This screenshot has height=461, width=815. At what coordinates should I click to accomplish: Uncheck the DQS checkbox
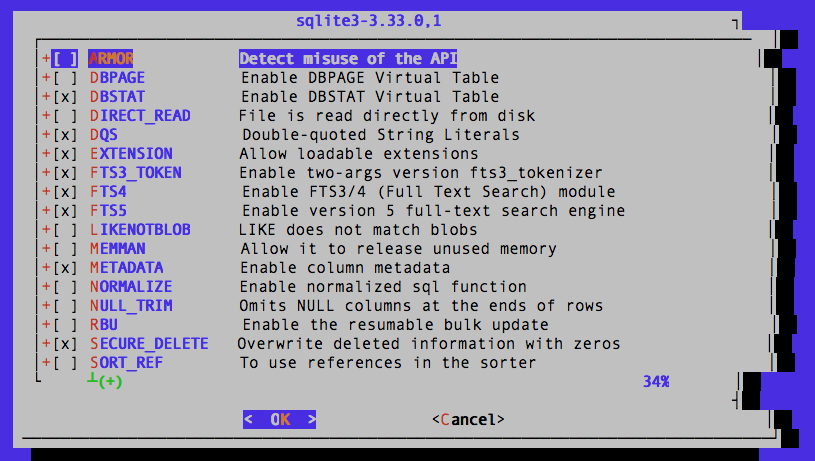coord(64,135)
